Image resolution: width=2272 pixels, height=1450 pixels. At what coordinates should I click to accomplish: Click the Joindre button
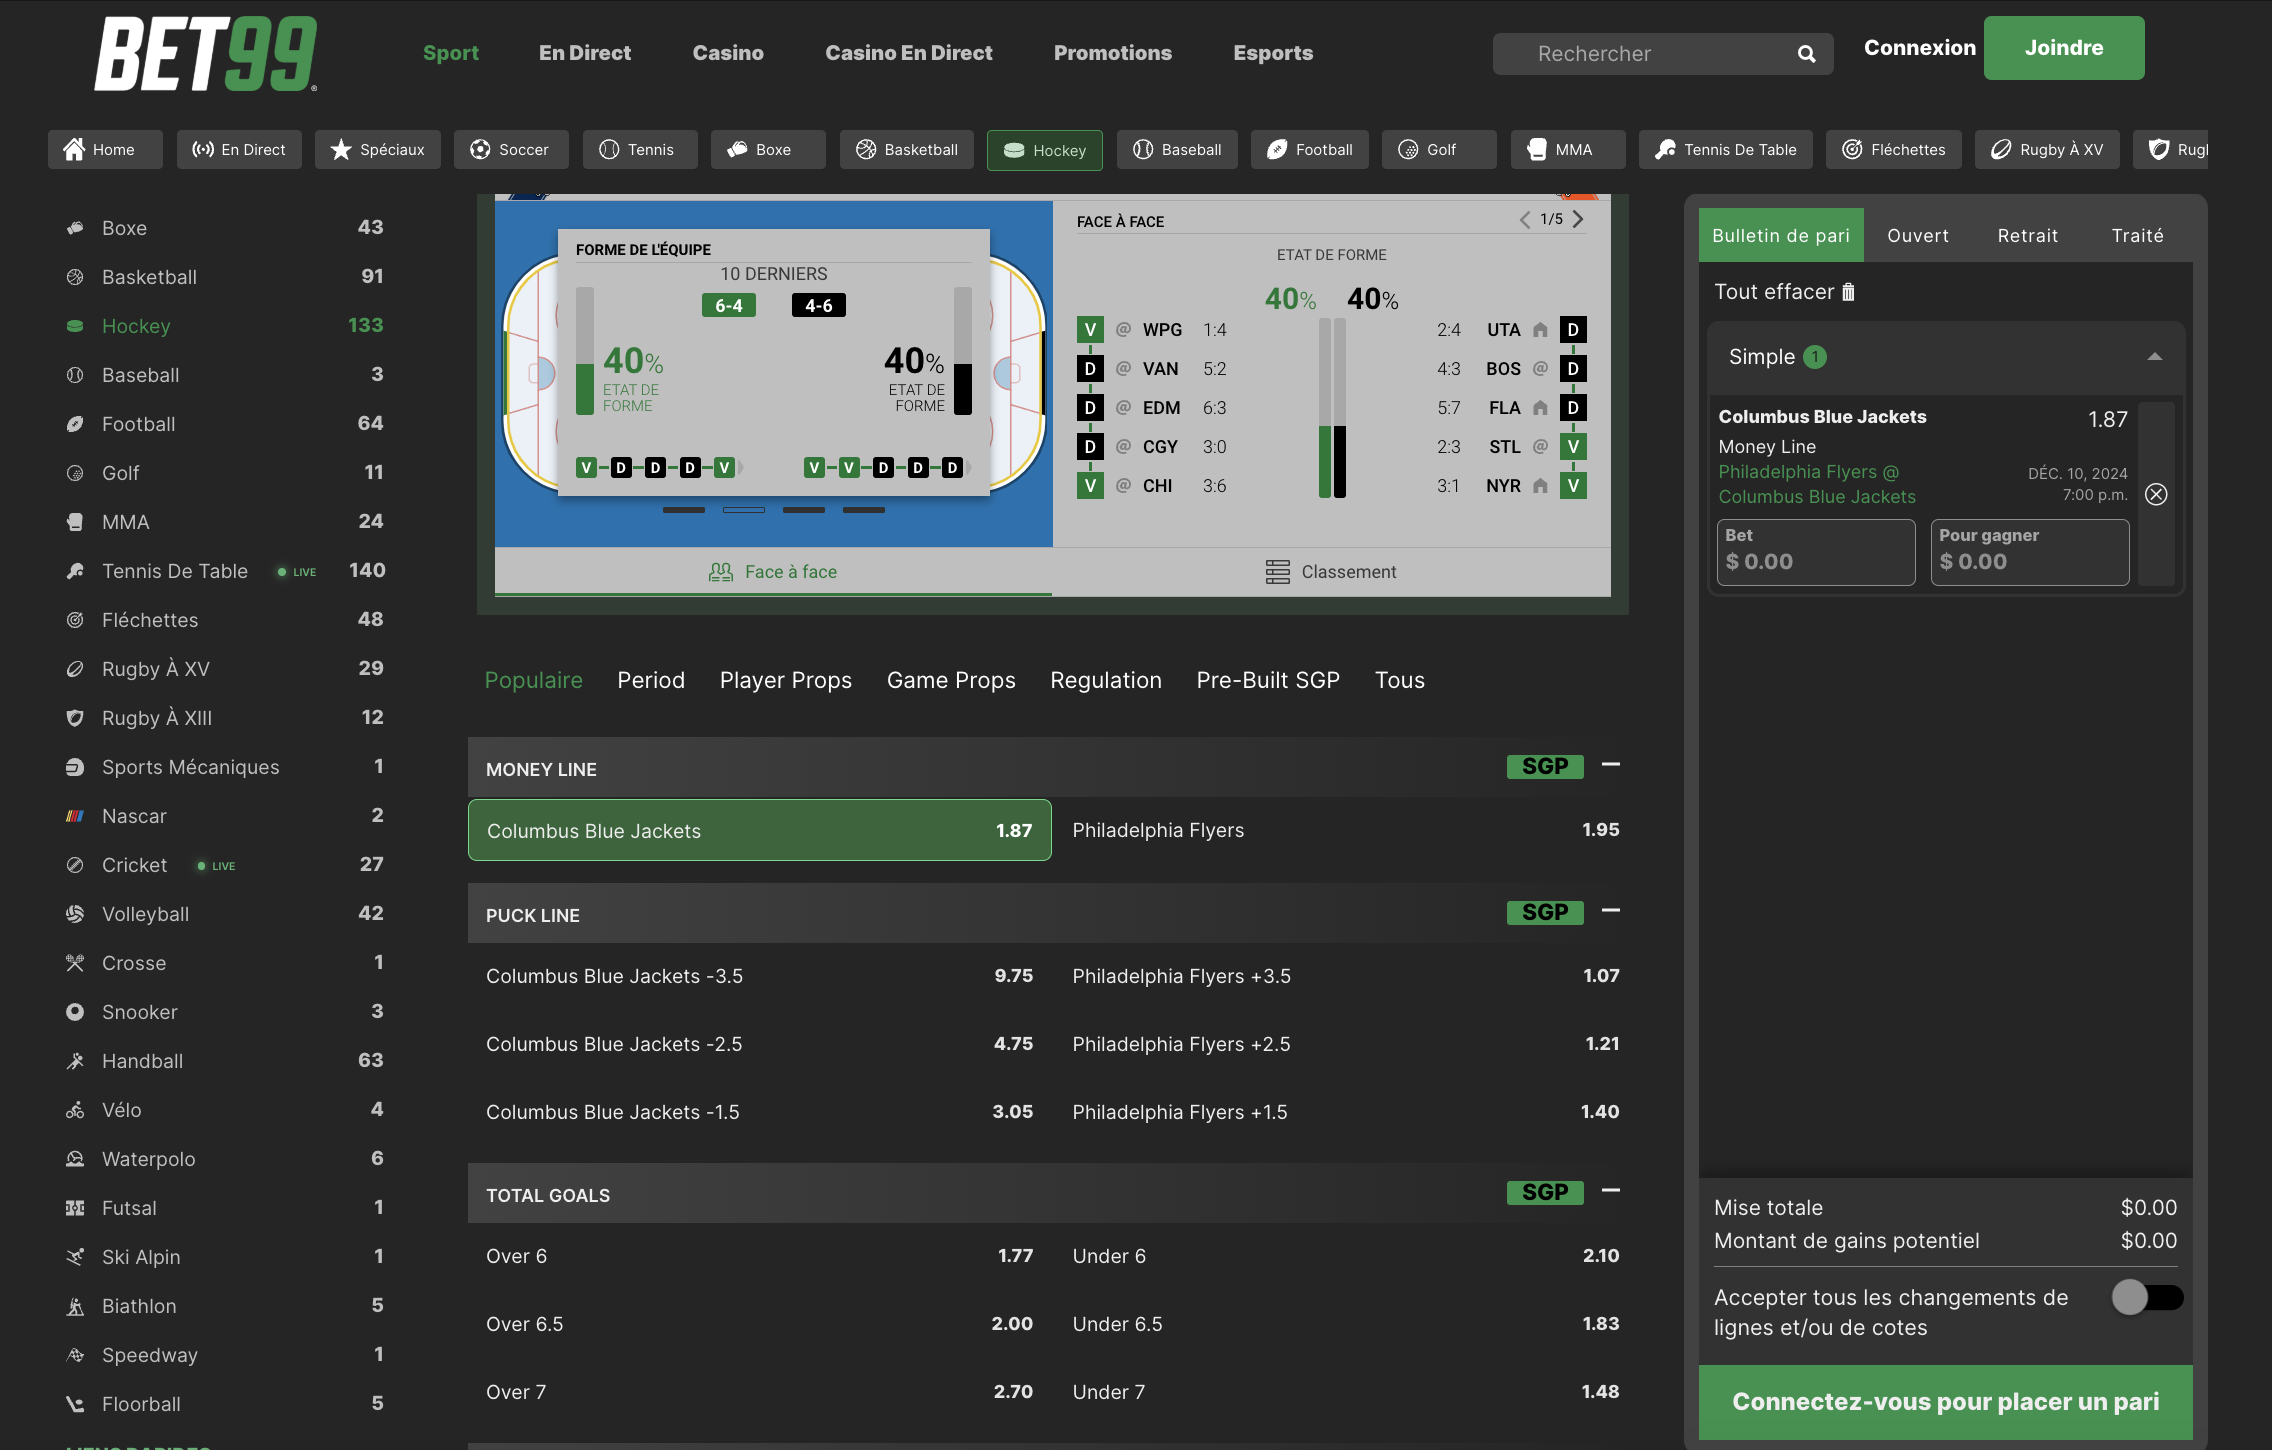(x=2064, y=48)
